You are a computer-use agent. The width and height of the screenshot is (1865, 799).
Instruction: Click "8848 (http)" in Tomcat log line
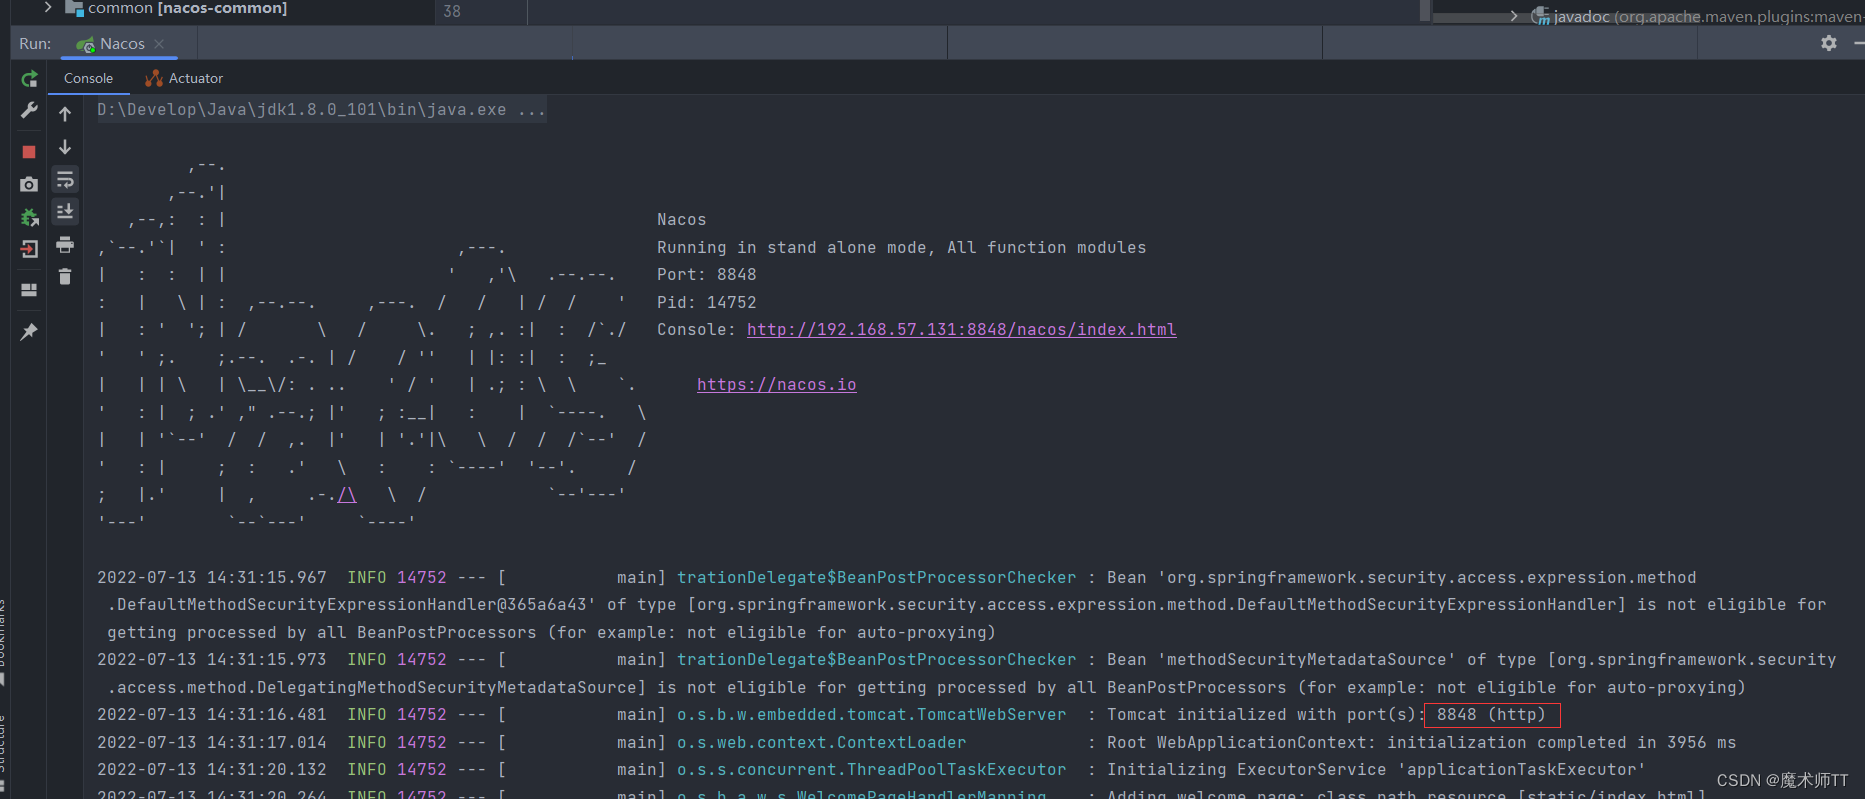(x=1491, y=714)
